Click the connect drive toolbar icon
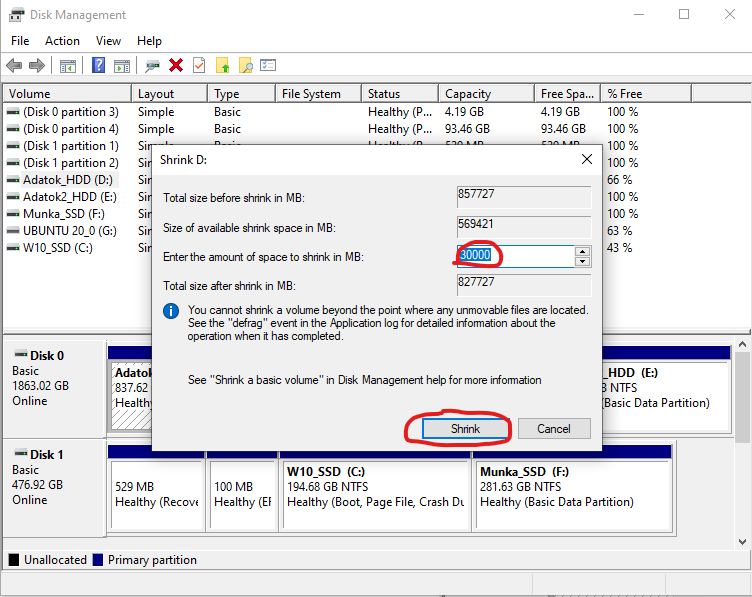Viewport: 752px width, 597px height. 152,65
